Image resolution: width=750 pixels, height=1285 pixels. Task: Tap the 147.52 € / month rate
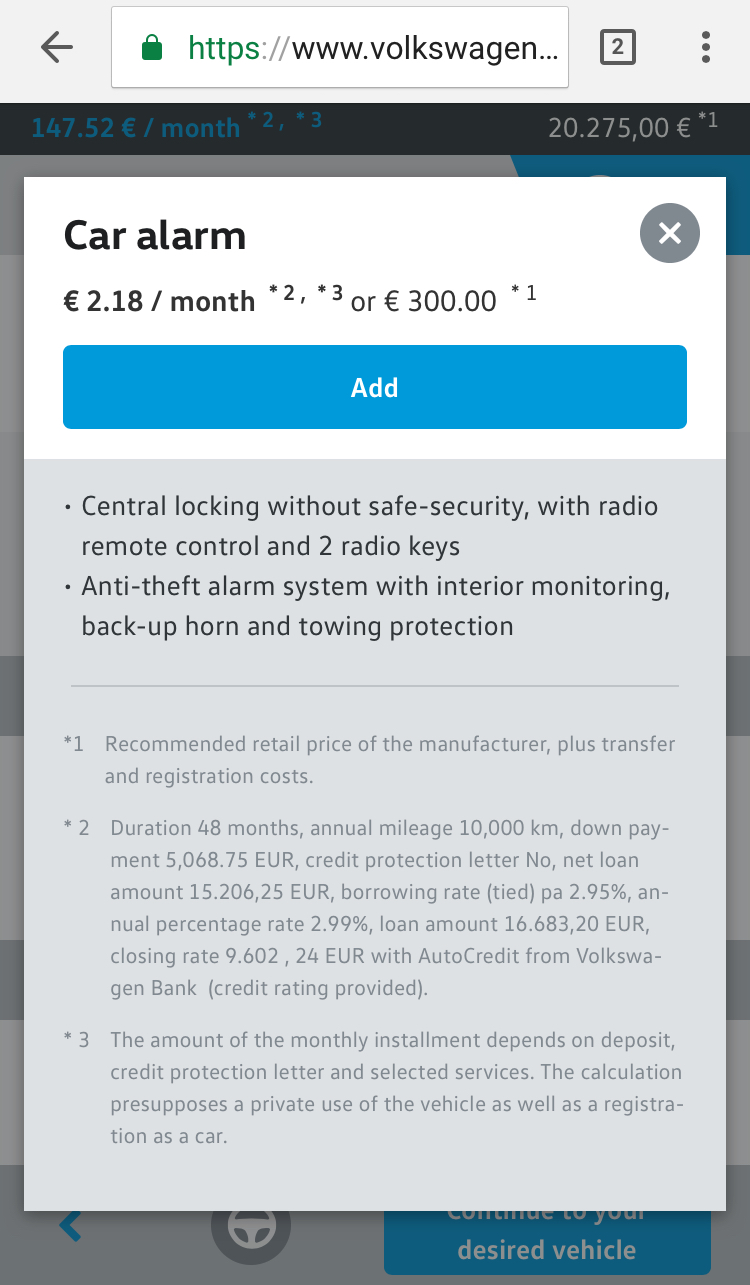pos(136,128)
